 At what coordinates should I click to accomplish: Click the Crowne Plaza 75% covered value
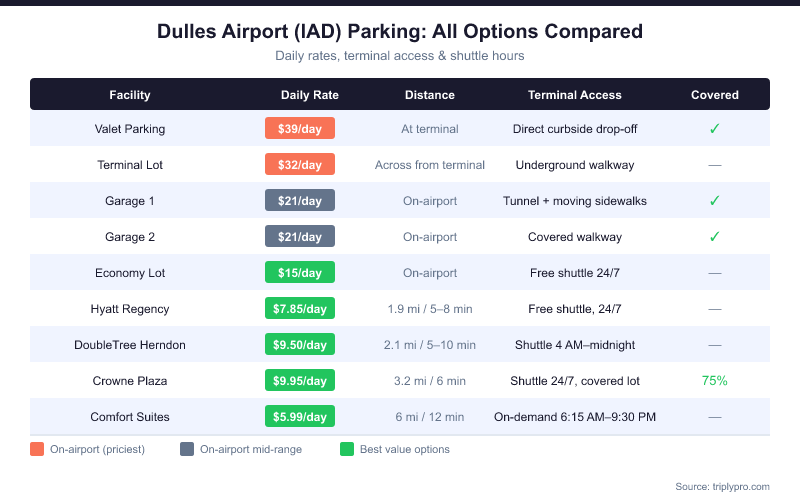(714, 381)
